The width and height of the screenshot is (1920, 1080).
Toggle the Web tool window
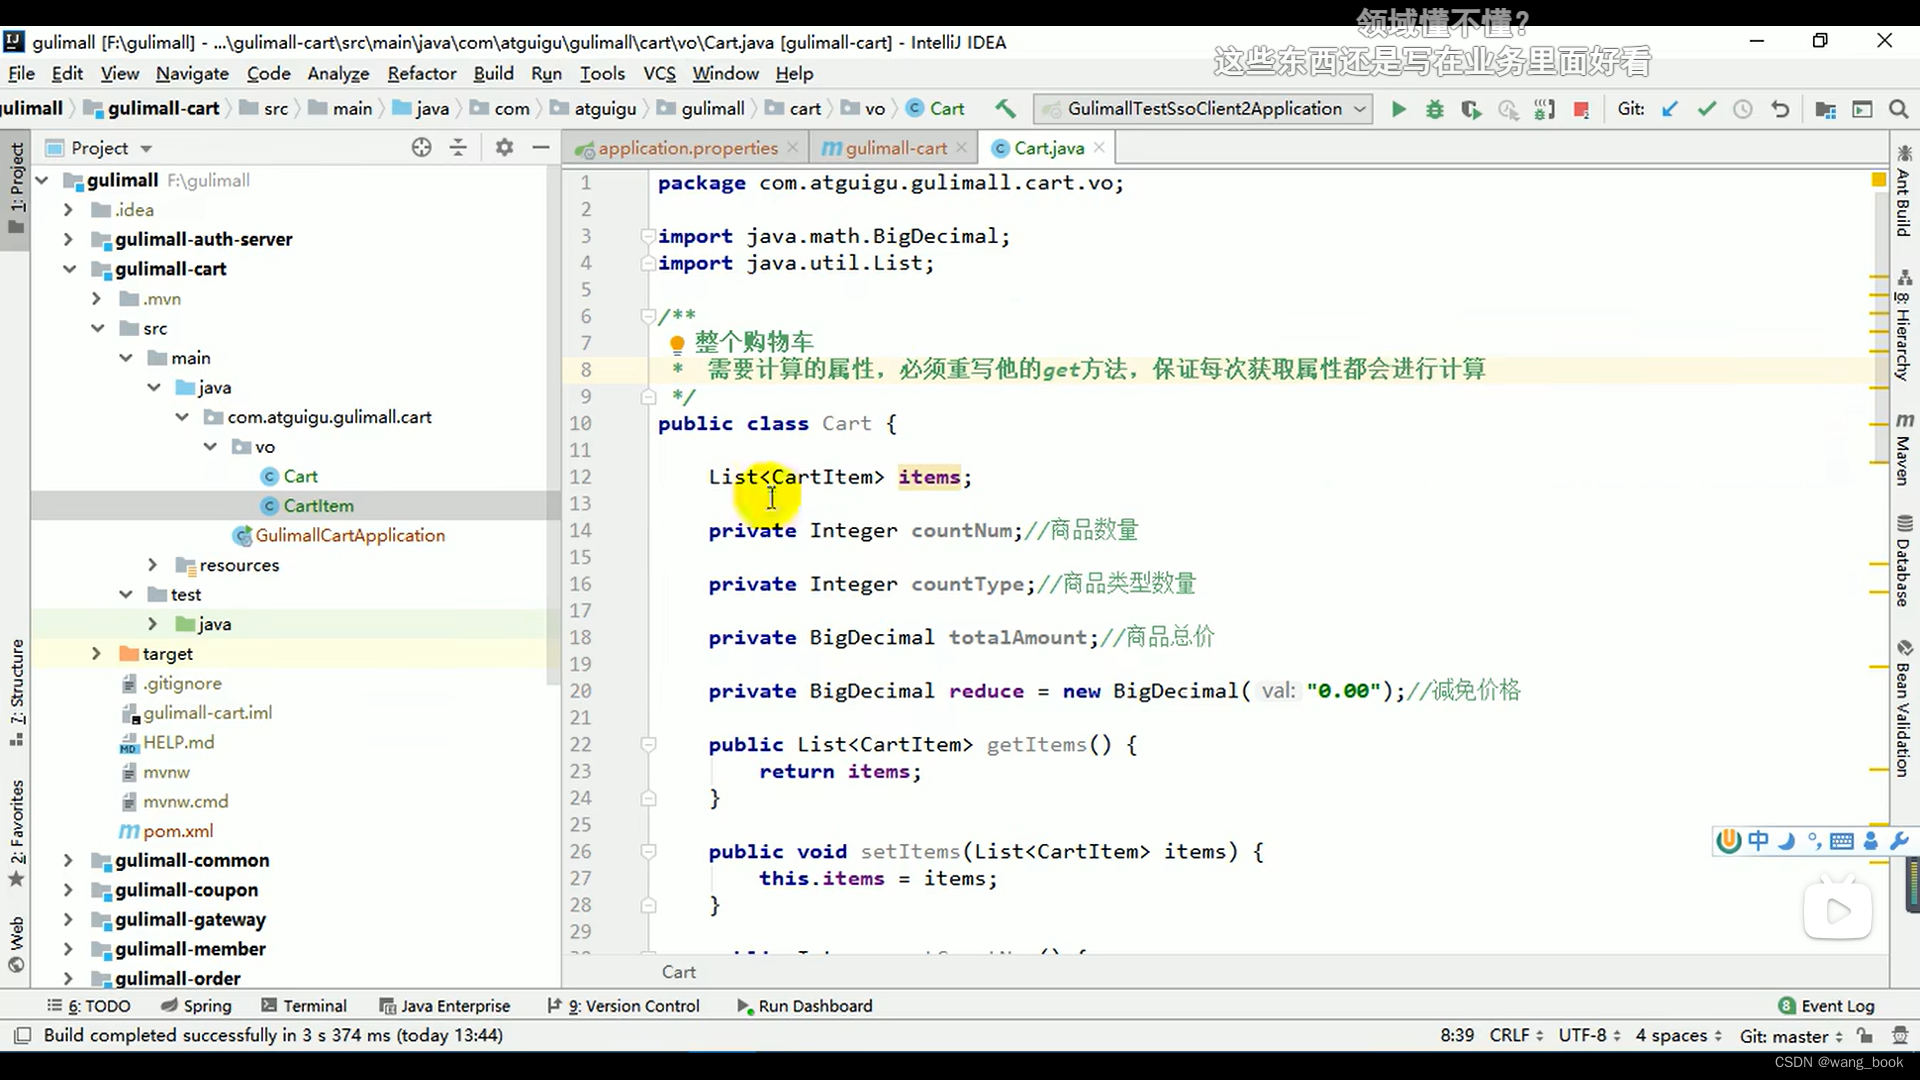(x=16, y=944)
